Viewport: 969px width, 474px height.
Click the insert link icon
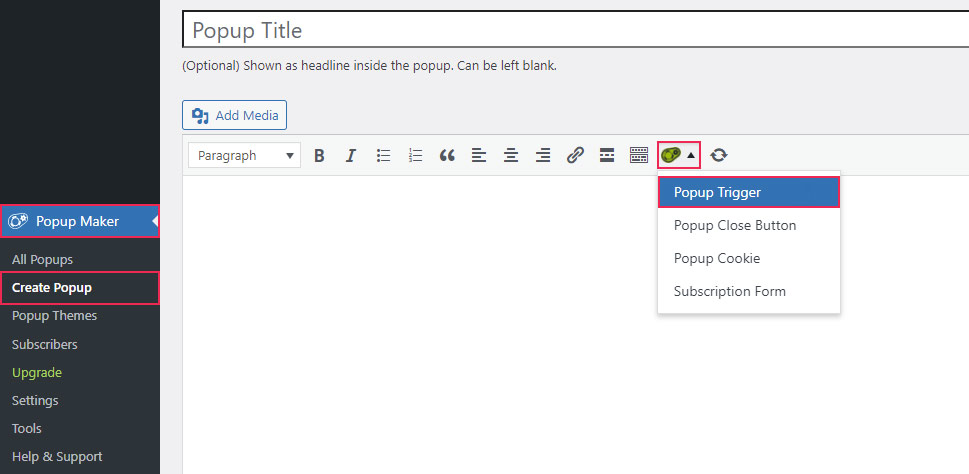pos(575,156)
